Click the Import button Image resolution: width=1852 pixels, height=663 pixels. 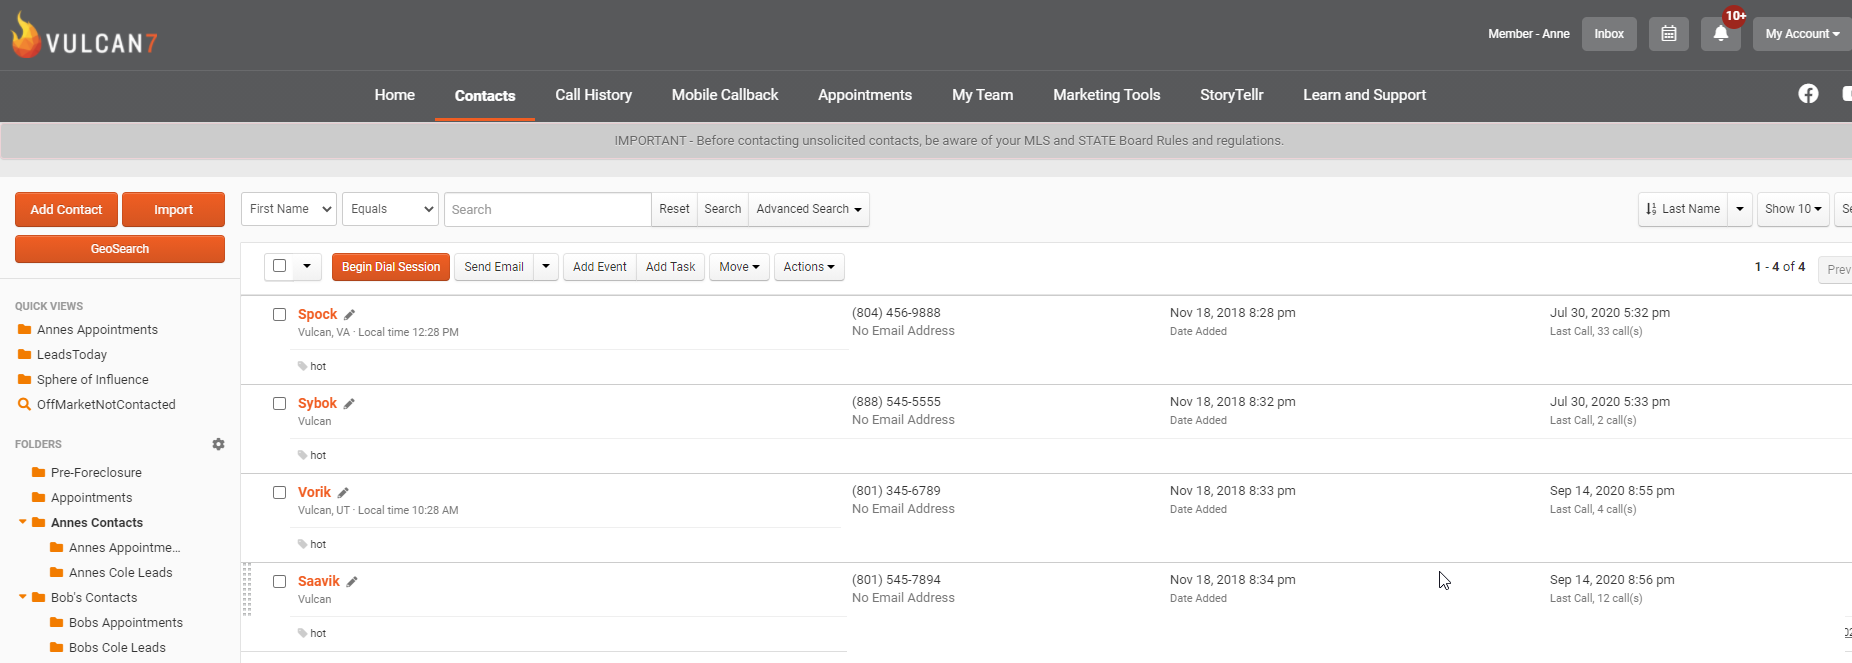pos(174,210)
